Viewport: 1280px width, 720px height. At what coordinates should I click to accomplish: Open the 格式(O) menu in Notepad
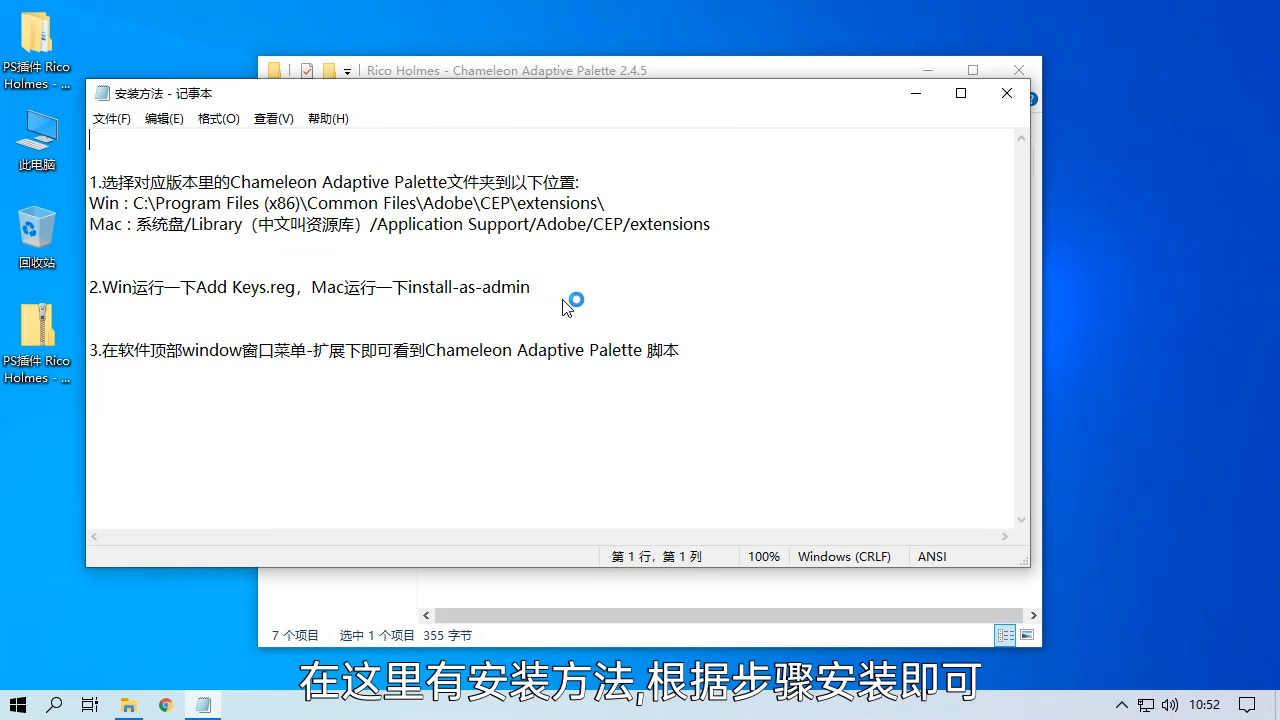coord(218,118)
